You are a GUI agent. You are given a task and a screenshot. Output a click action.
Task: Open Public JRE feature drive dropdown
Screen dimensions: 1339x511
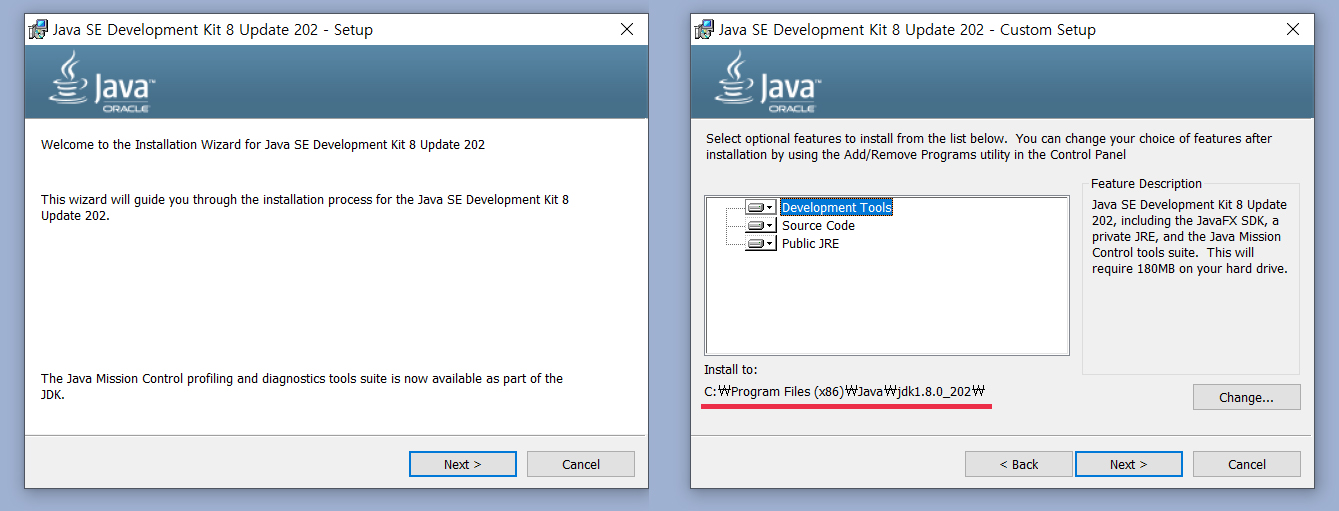click(761, 243)
